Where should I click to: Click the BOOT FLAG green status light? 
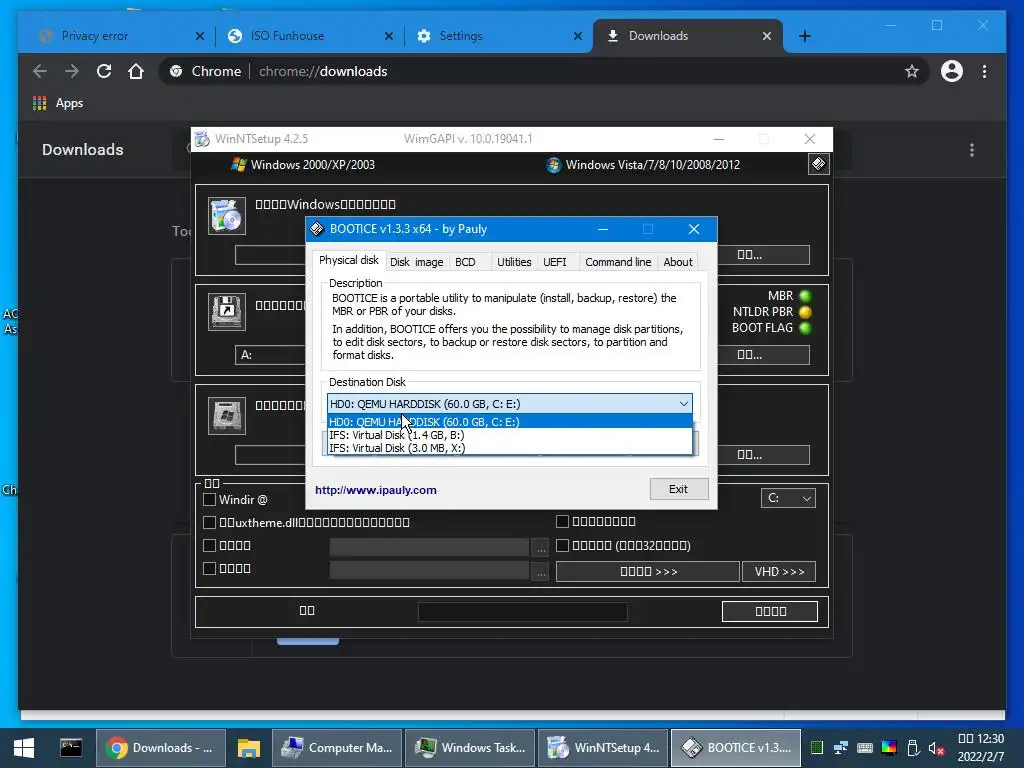coord(805,328)
